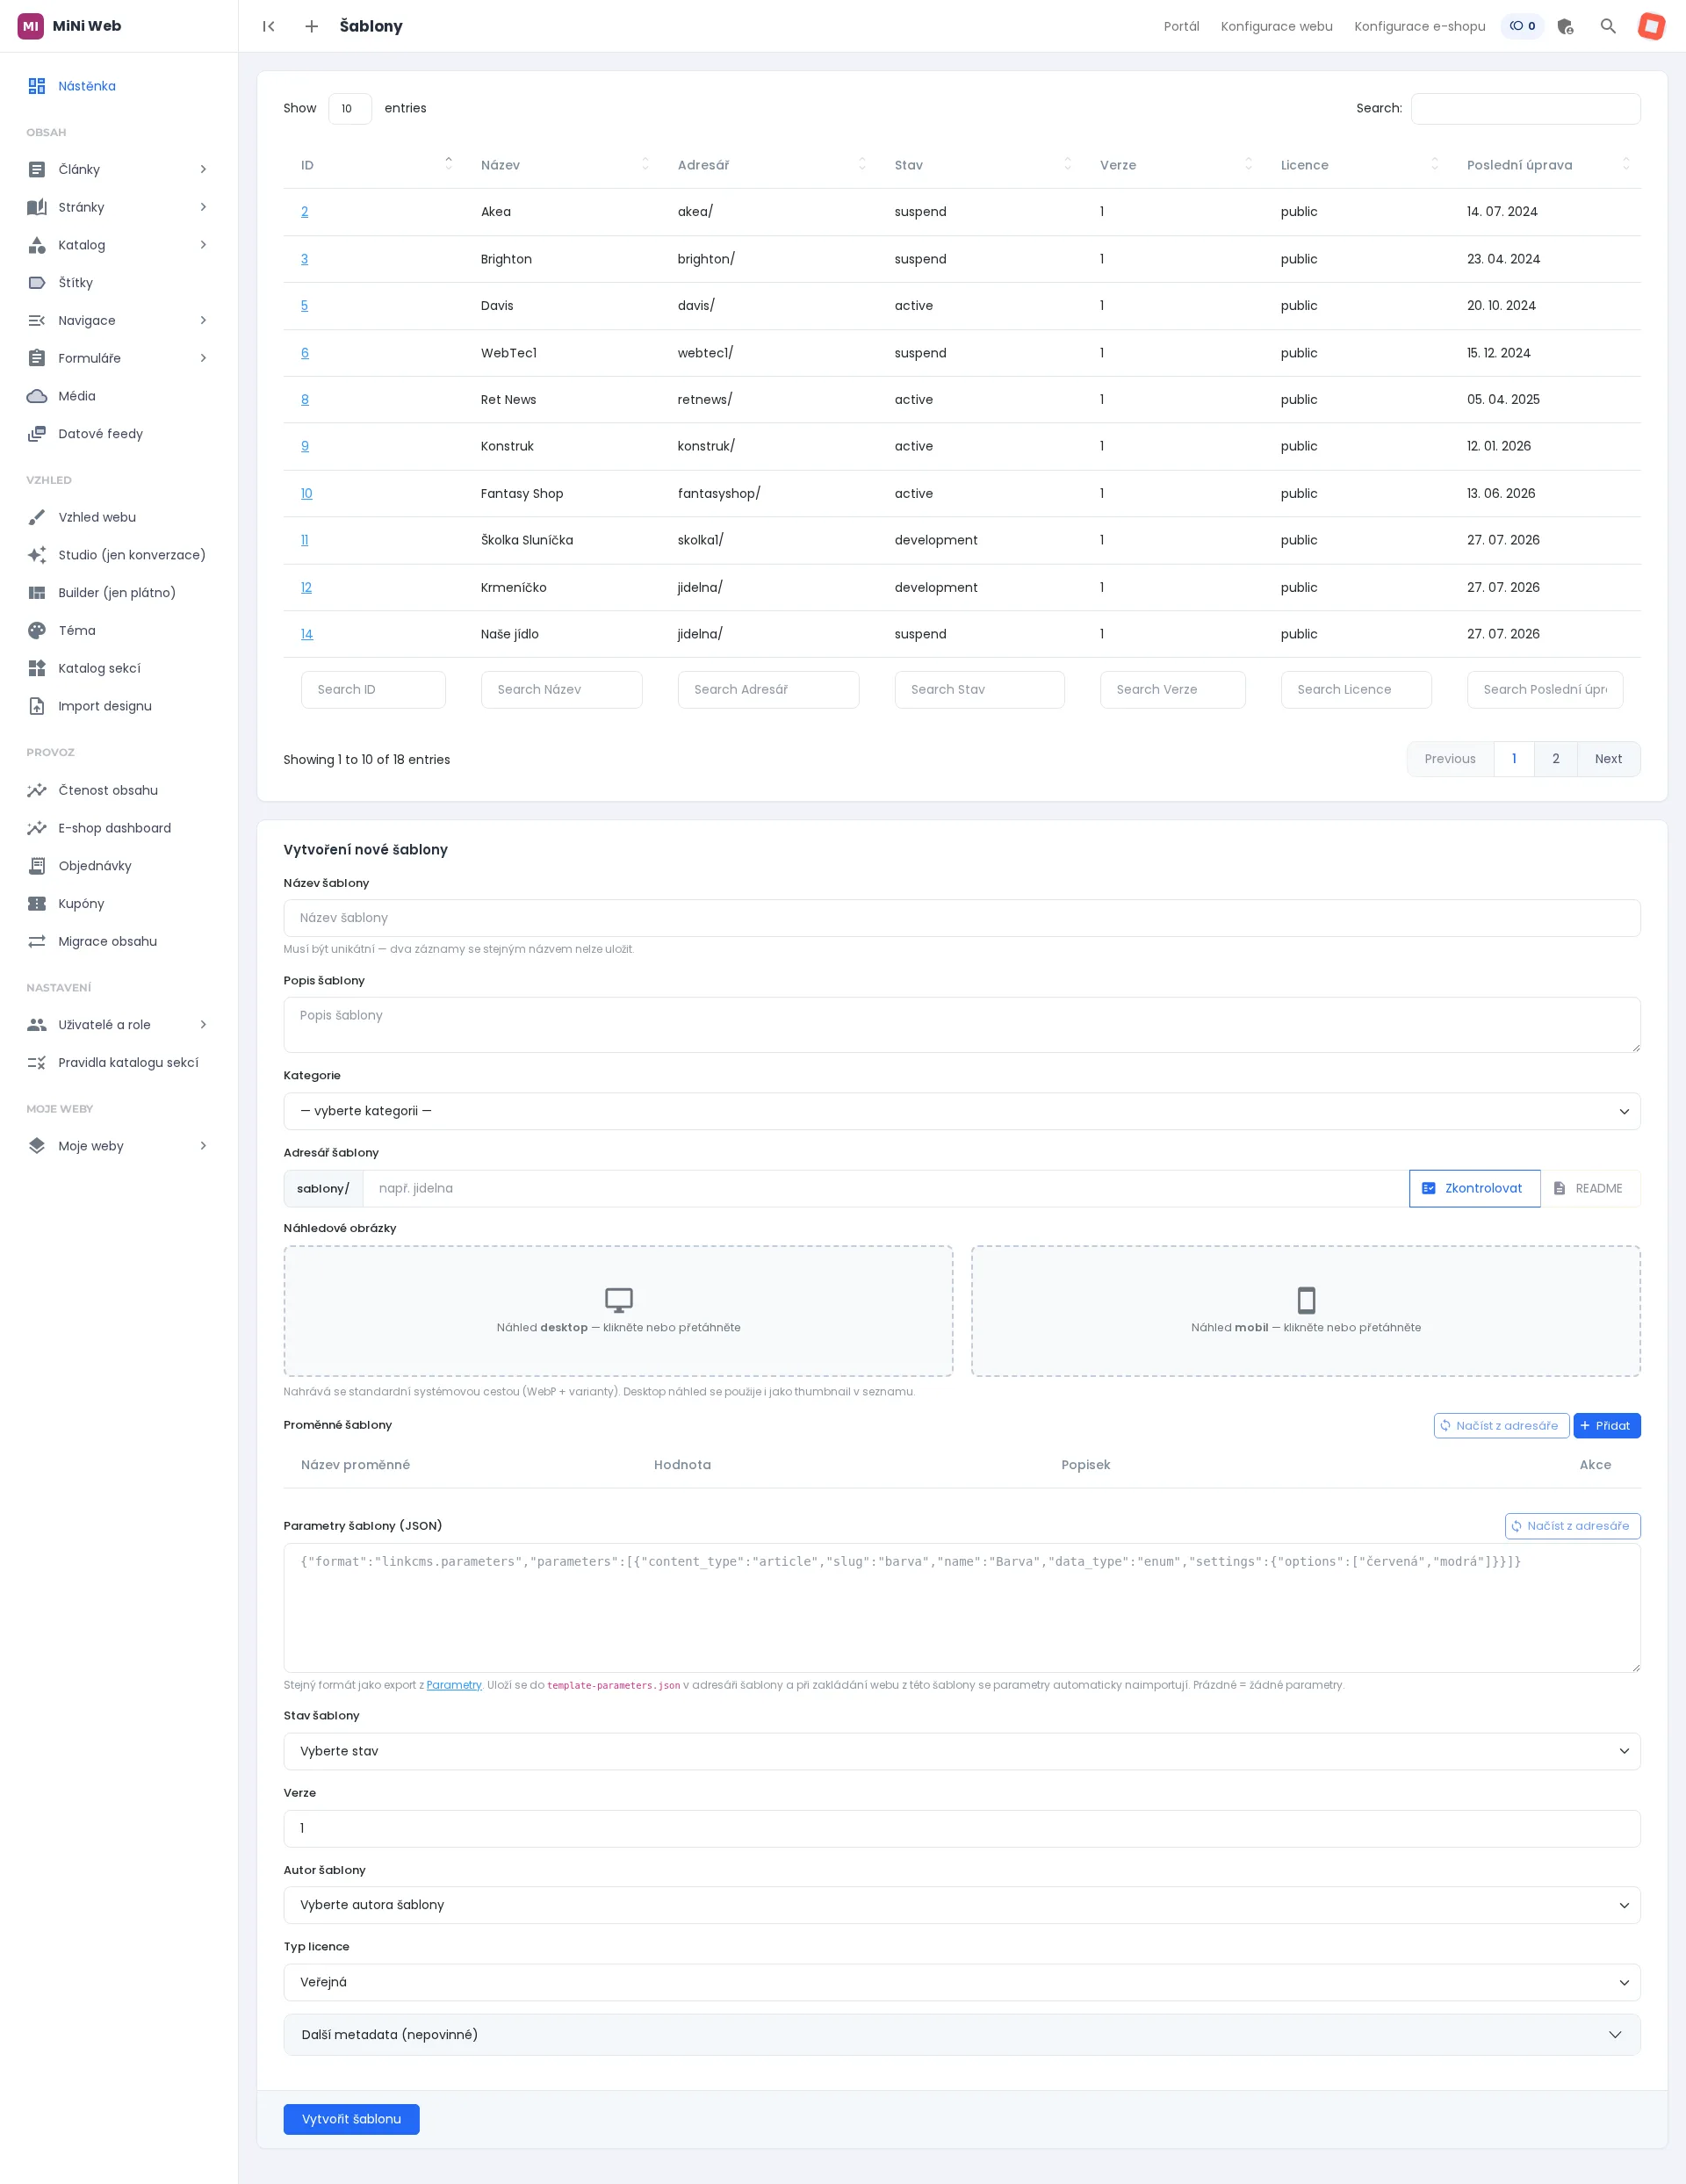Image resolution: width=1686 pixels, height=2184 pixels.
Task: Sort table by Název column
Action: [x=562, y=165]
